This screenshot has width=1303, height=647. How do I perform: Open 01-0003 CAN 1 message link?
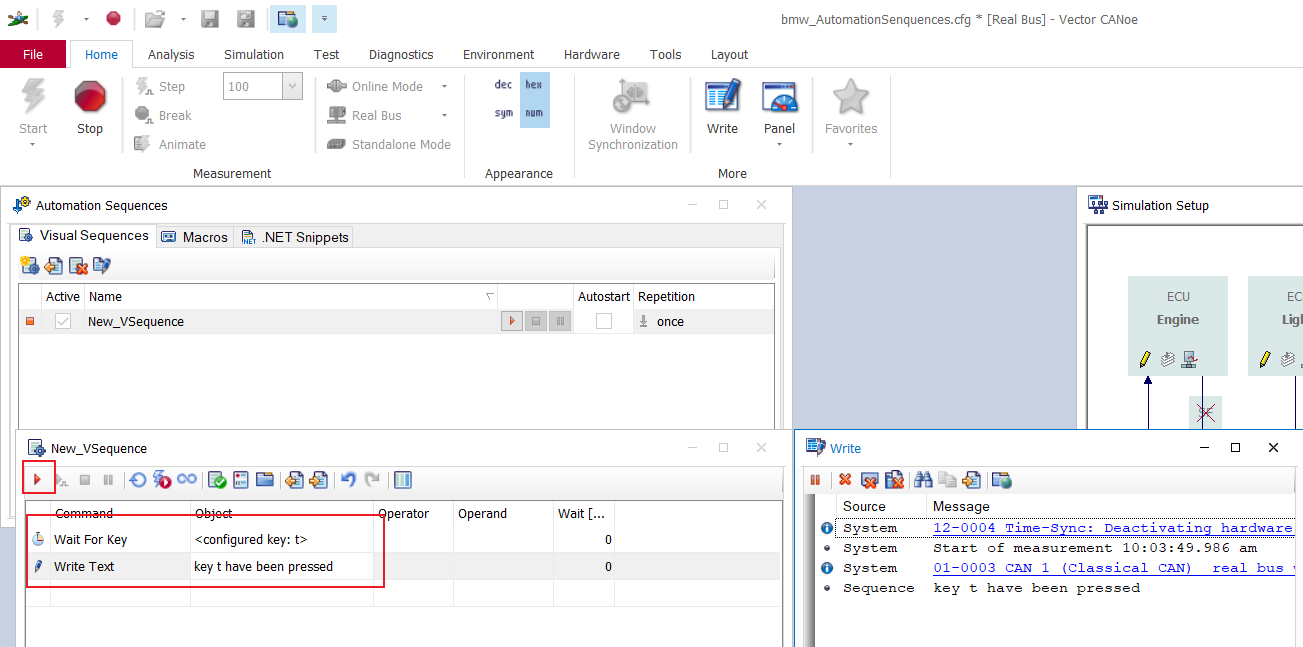pyautogui.click(x=1113, y=568)
